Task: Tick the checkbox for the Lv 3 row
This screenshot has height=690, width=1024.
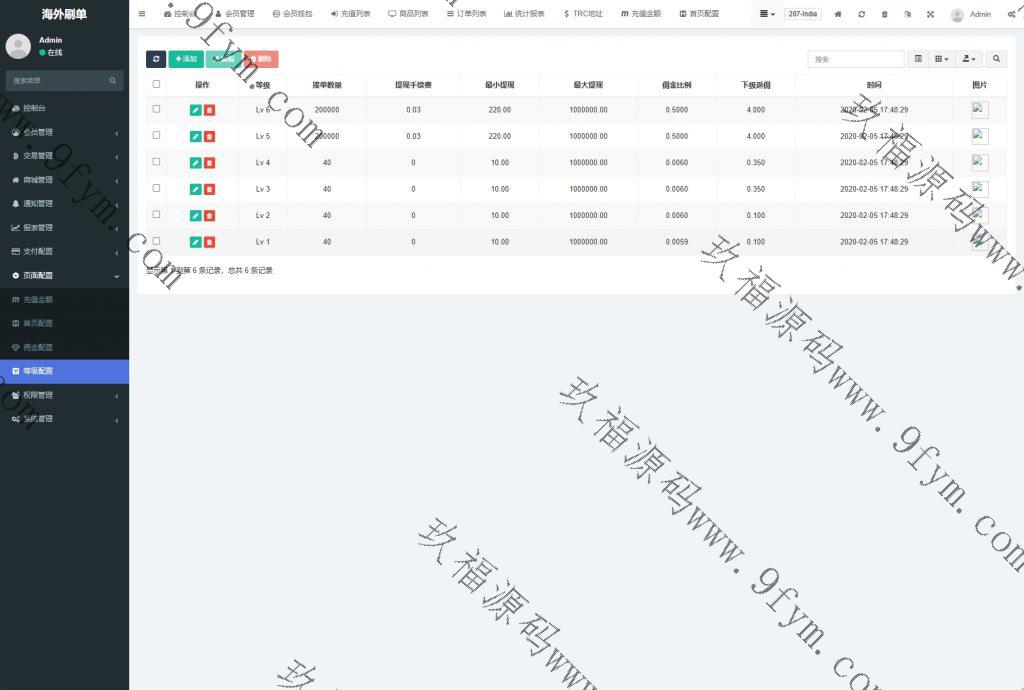Action: click(156, 188)
